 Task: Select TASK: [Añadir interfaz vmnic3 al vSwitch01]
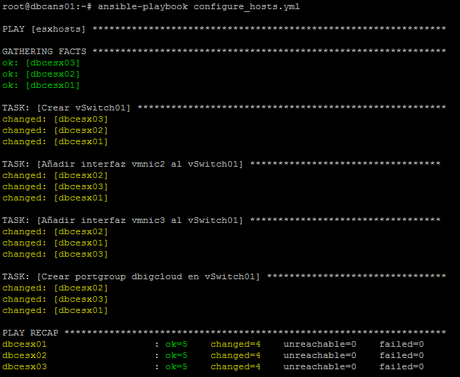(x=221, y=221)
